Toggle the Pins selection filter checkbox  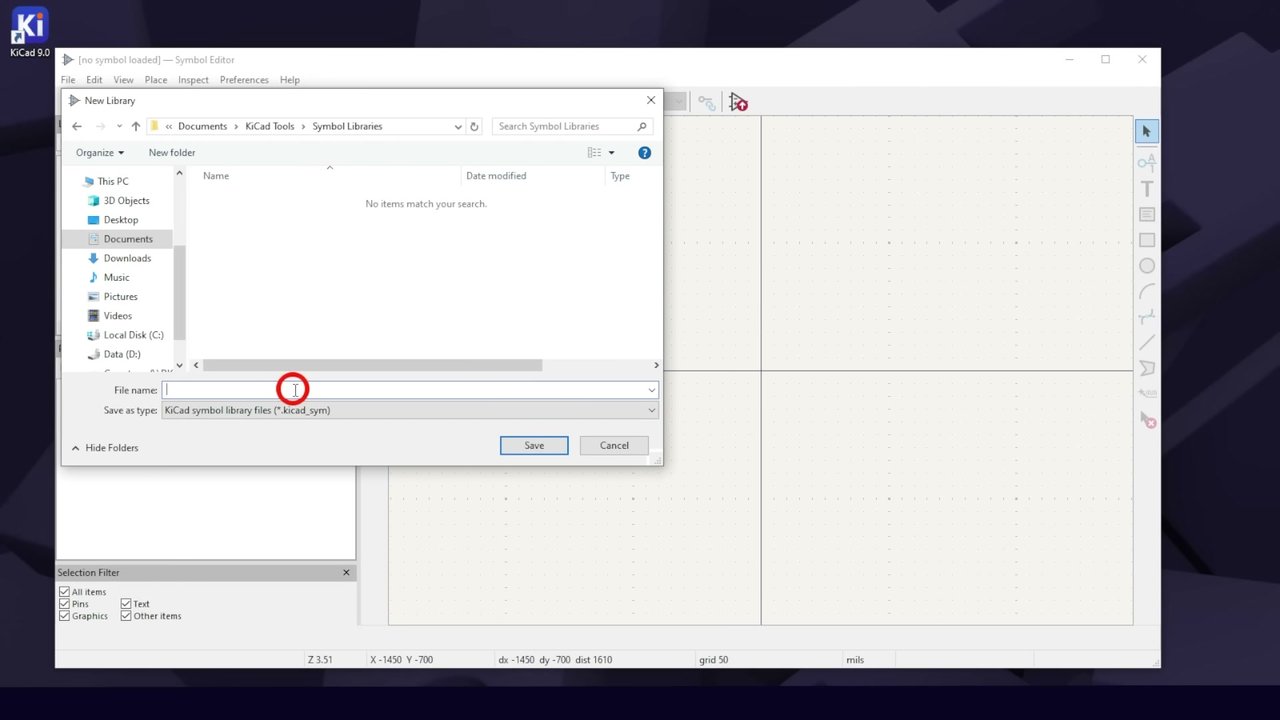[64, 604]
